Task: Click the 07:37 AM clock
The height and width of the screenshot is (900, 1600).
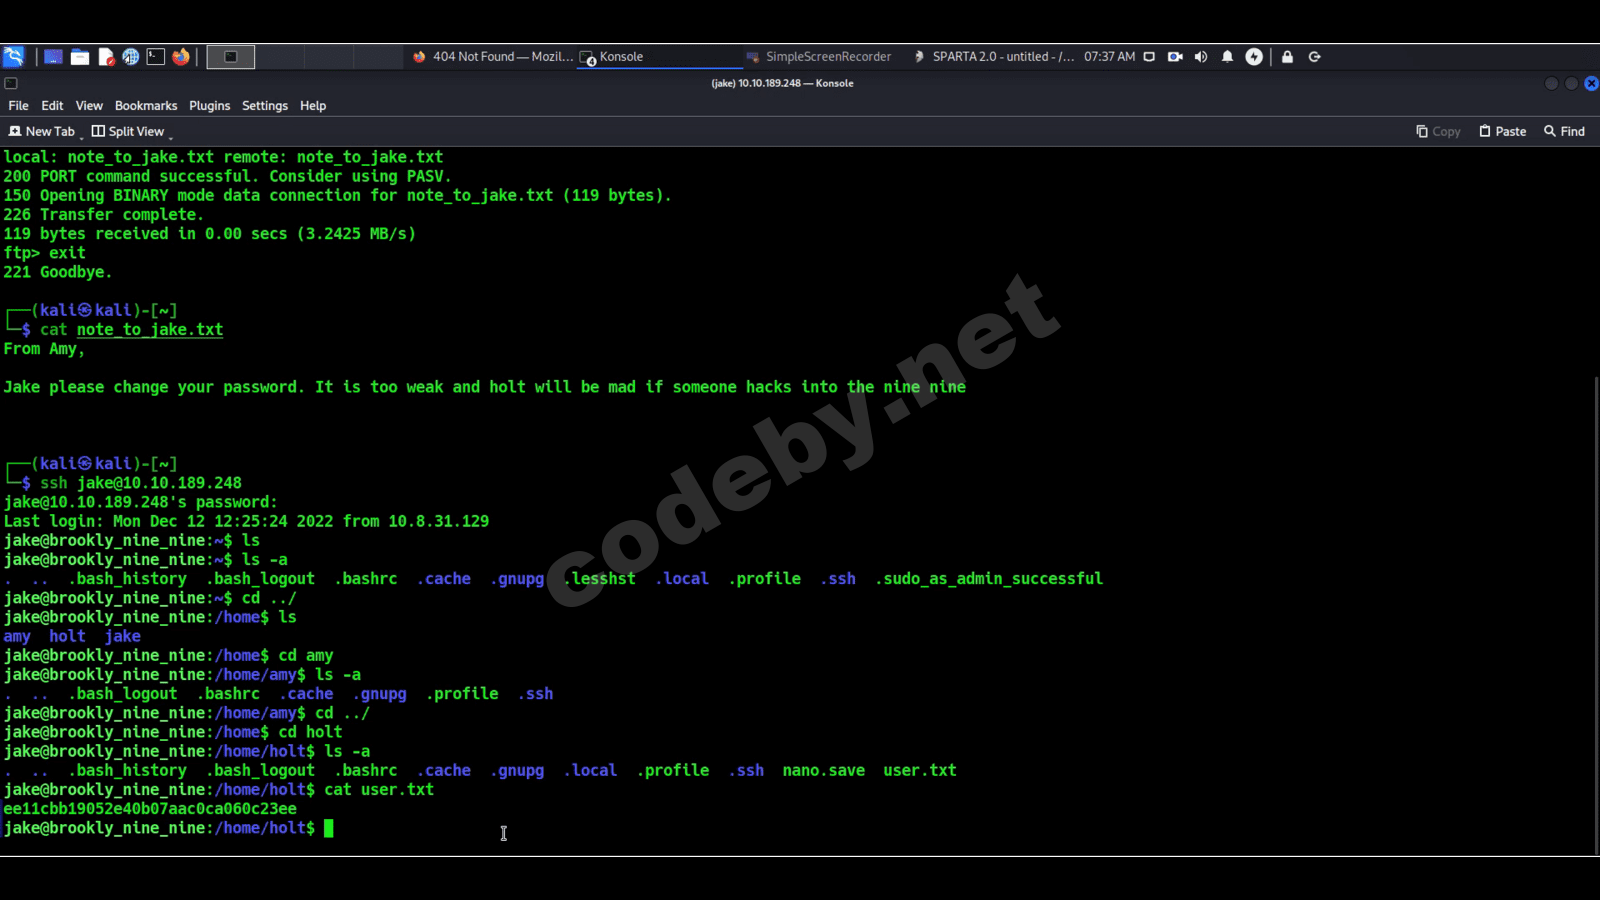Action: [x=1109, y=57]
